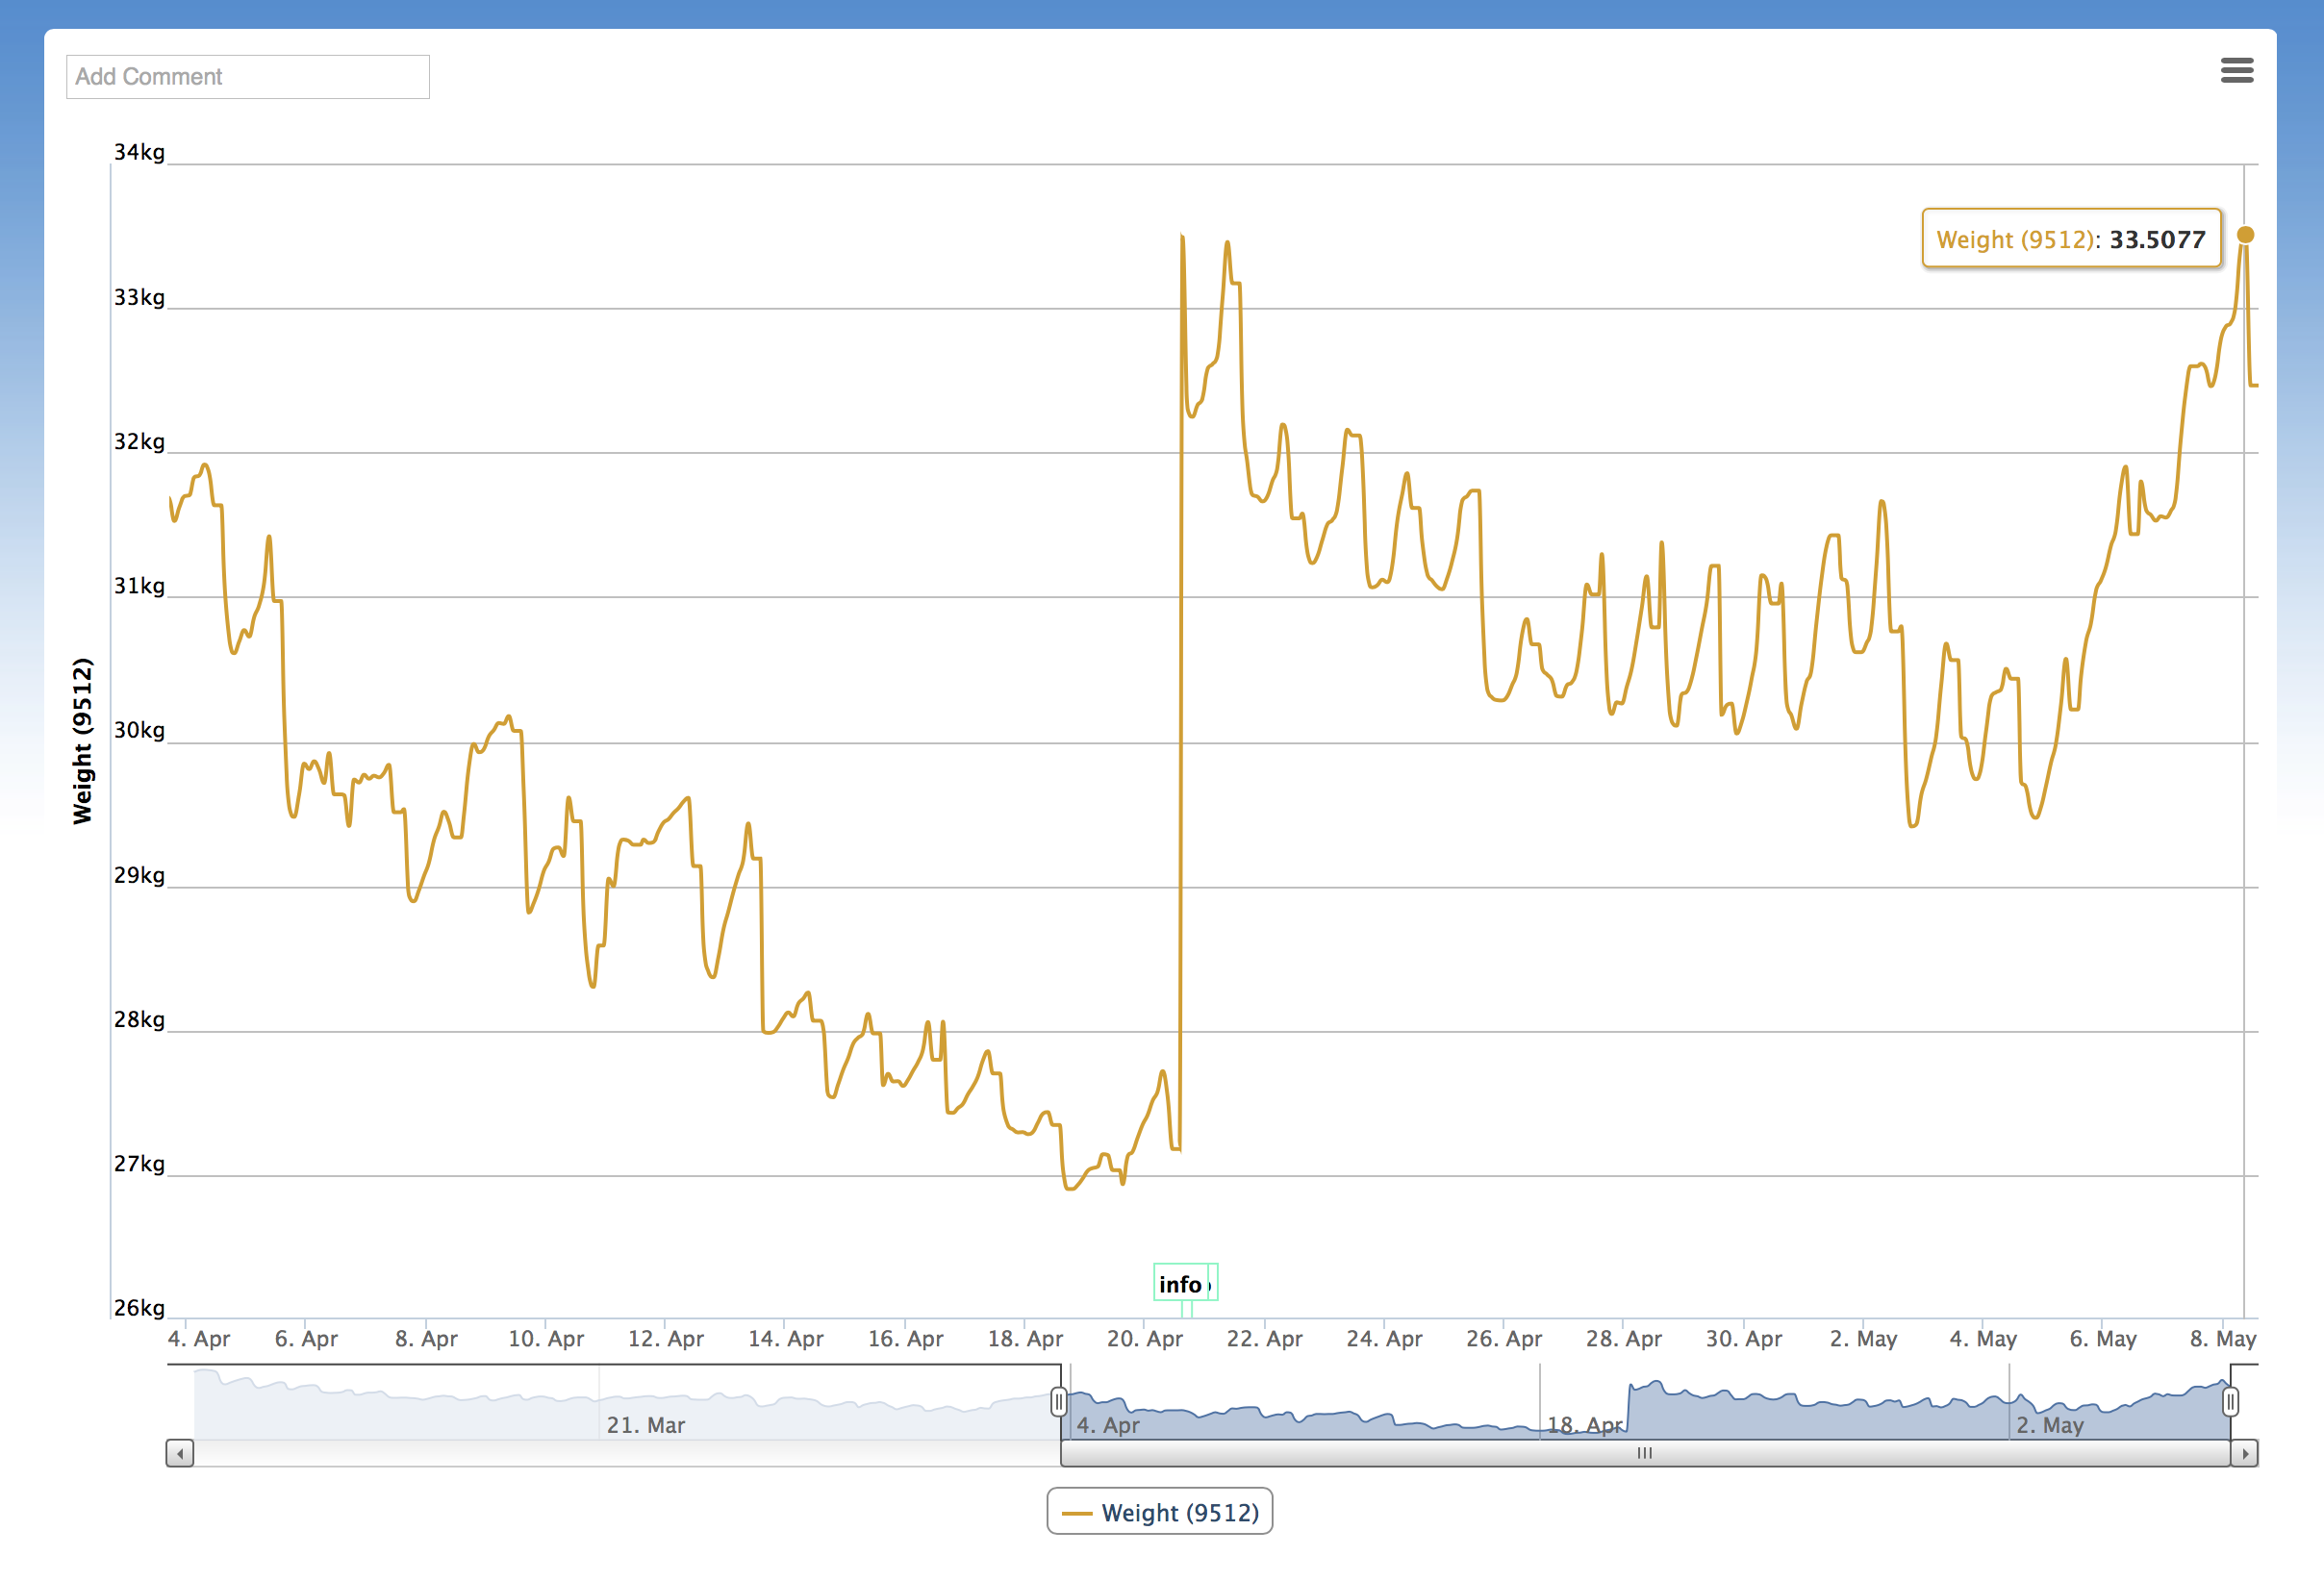
Task: Click the '8. May' x-axis label
Action: (x=2223, y=1338)
